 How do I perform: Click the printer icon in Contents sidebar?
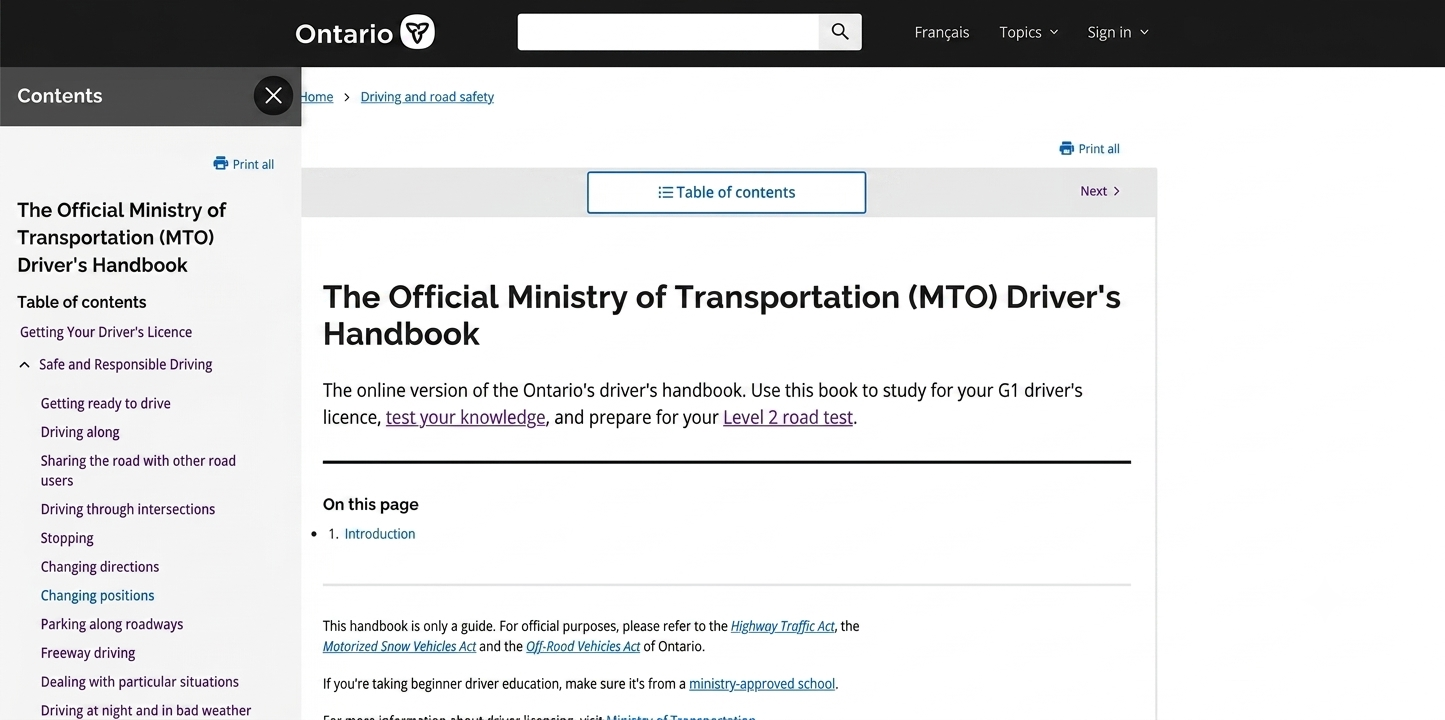point(221,163)
